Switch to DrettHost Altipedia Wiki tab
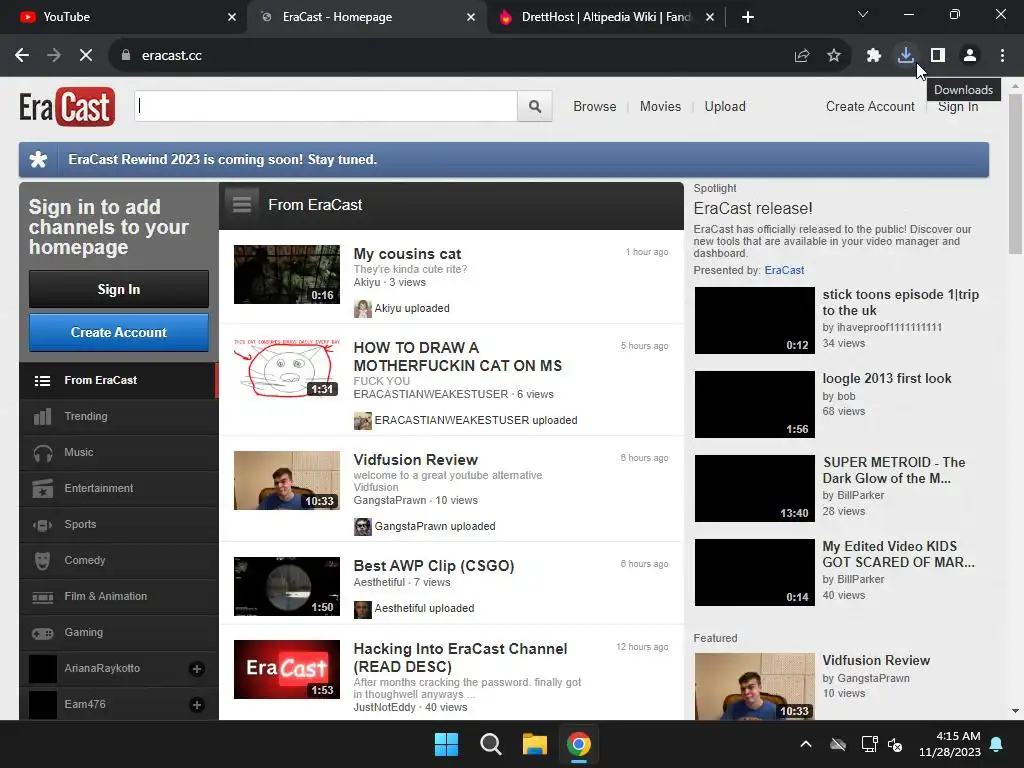 [605, 17]
